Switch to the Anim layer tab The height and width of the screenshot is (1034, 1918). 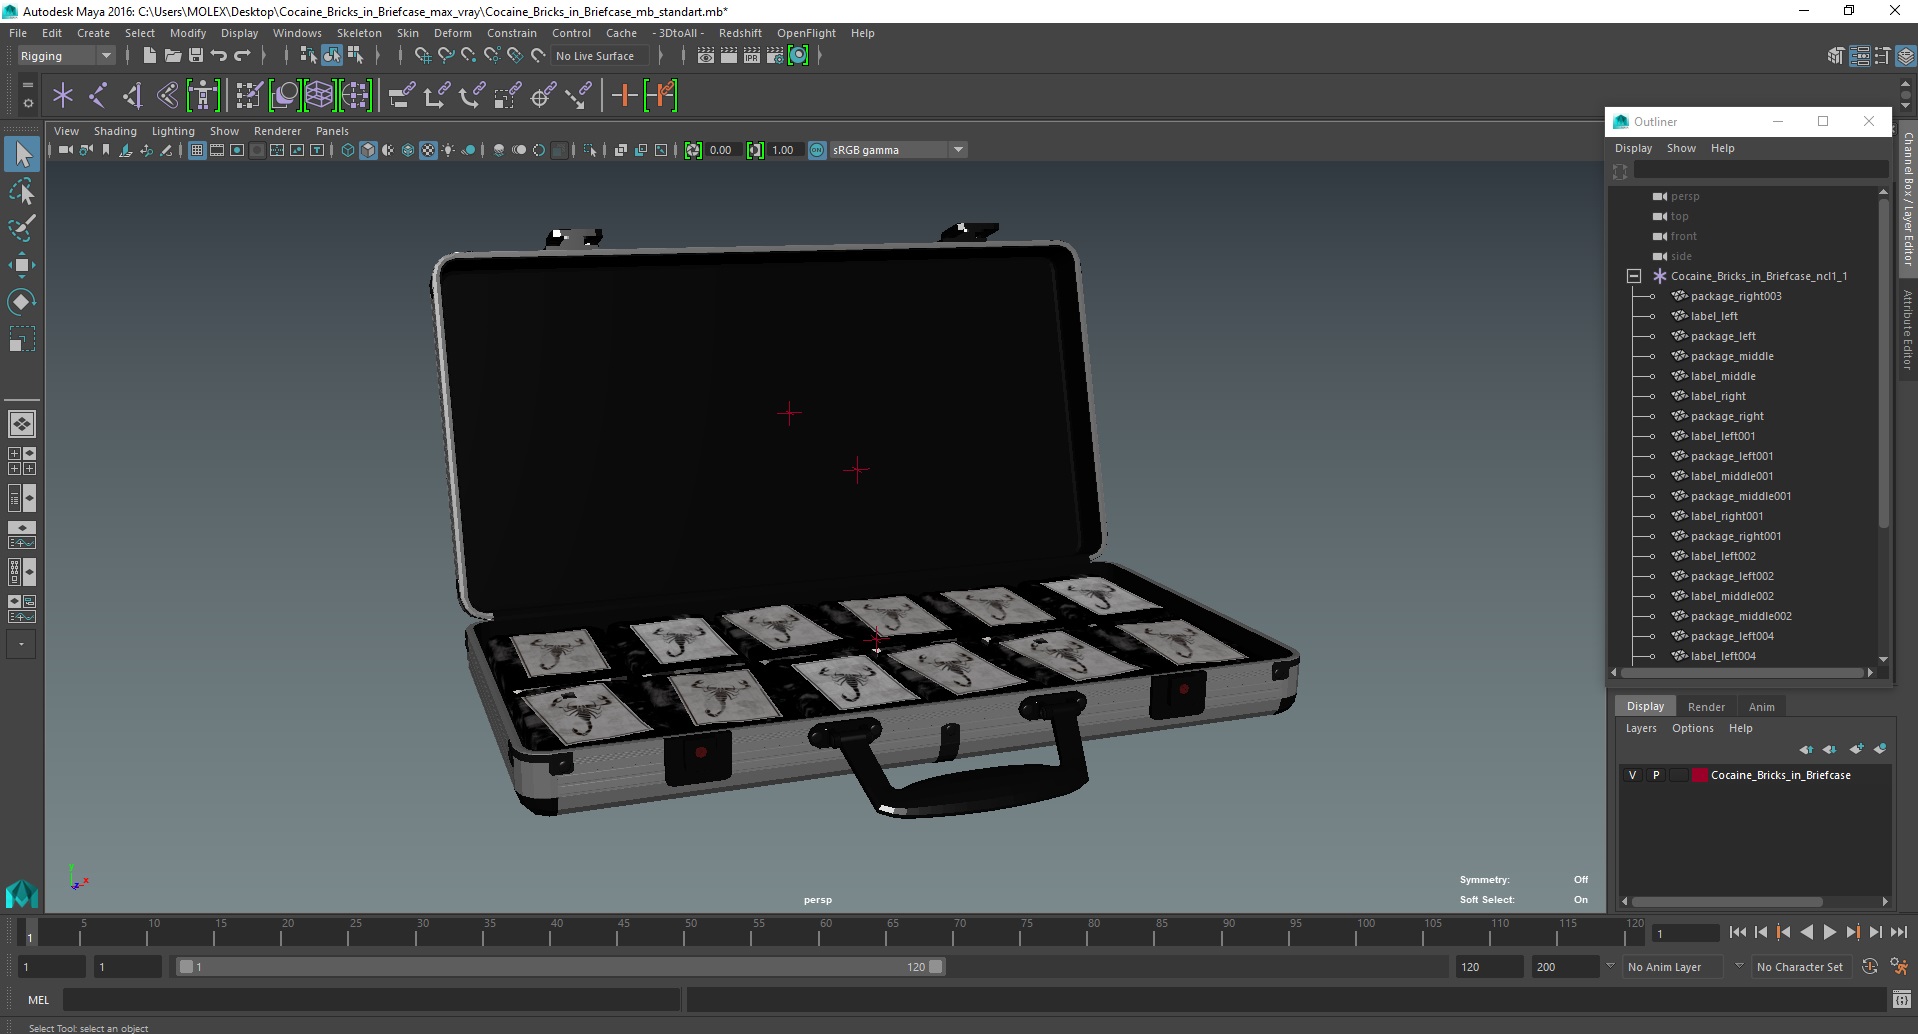[x=1761, y=706]
